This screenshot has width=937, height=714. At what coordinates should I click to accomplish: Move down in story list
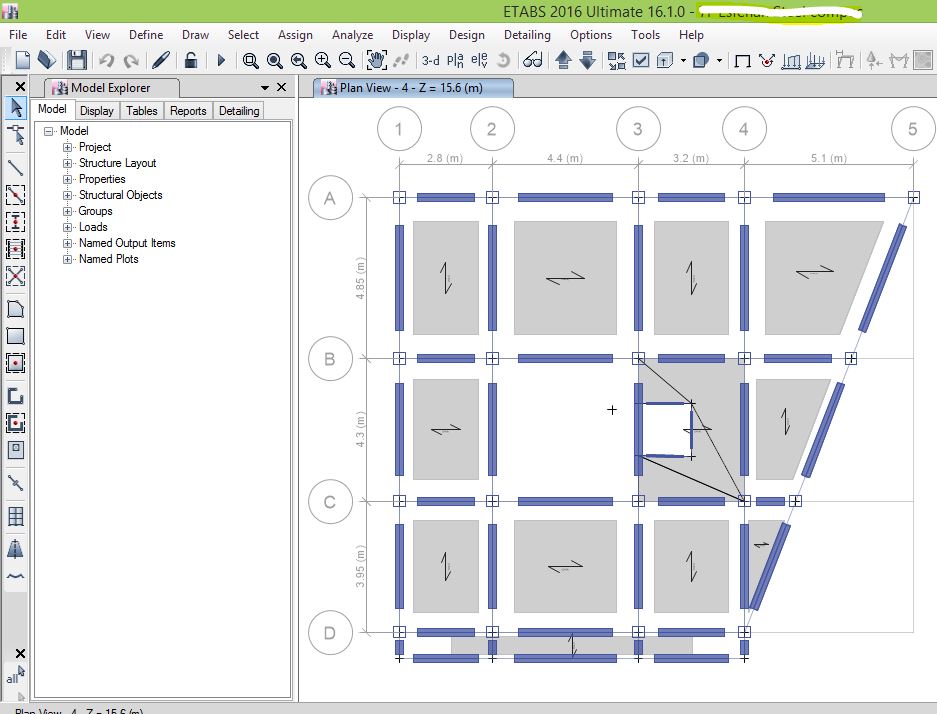coord(587,60)
